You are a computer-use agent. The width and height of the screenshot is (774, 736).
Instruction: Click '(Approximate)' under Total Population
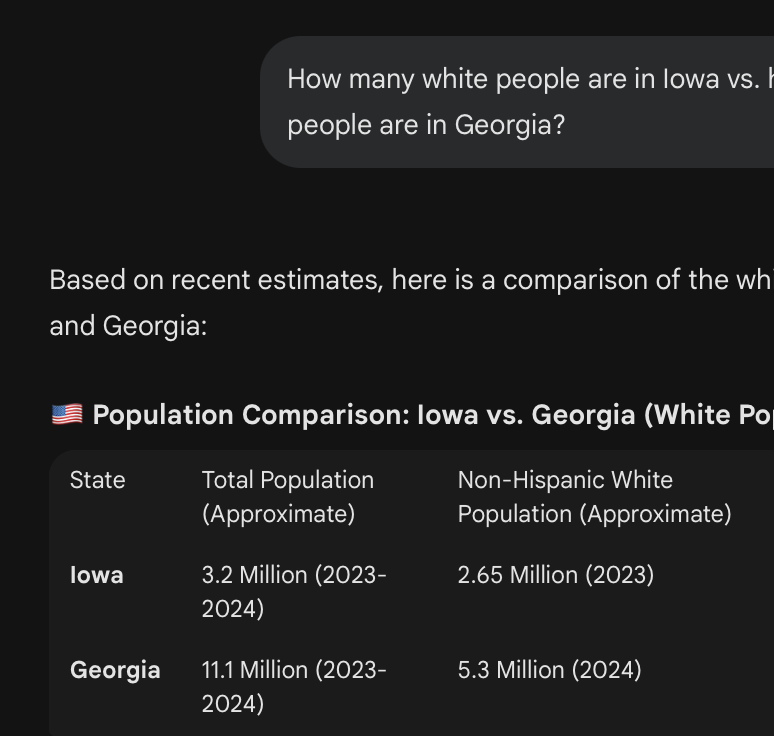278,514
